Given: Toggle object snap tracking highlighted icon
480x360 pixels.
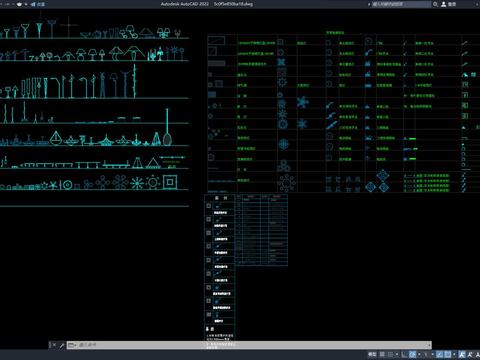Looking at the screenshot, I should pyautogui.click(x=439, y=354).
